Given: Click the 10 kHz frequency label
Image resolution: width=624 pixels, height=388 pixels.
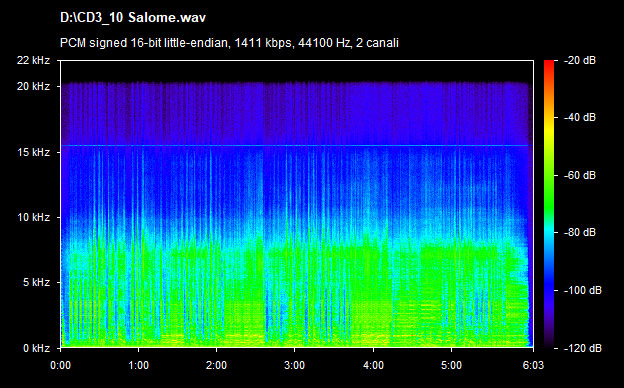Looking at the screenshot, I should pyautogui.click(x=33, y=217).
